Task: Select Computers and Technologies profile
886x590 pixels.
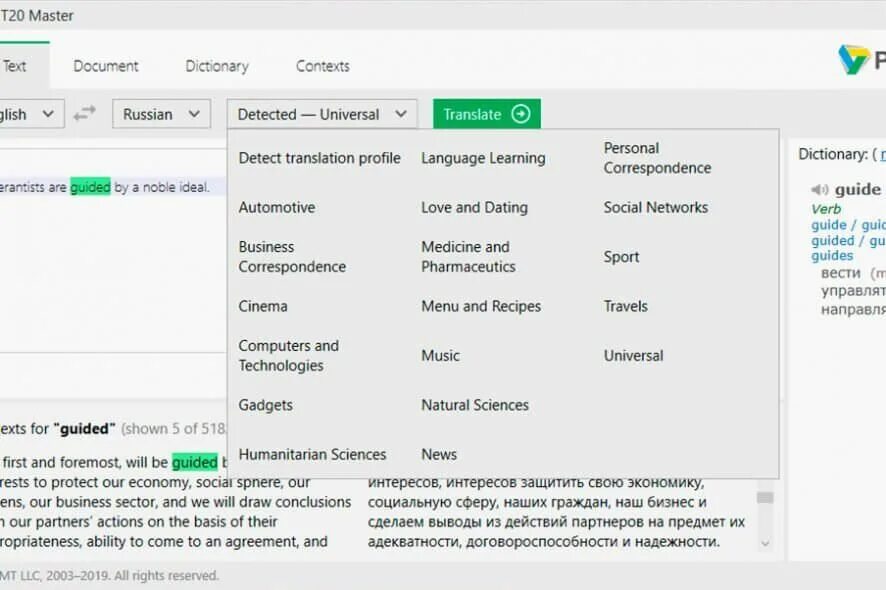Action: tap(289, 356)
